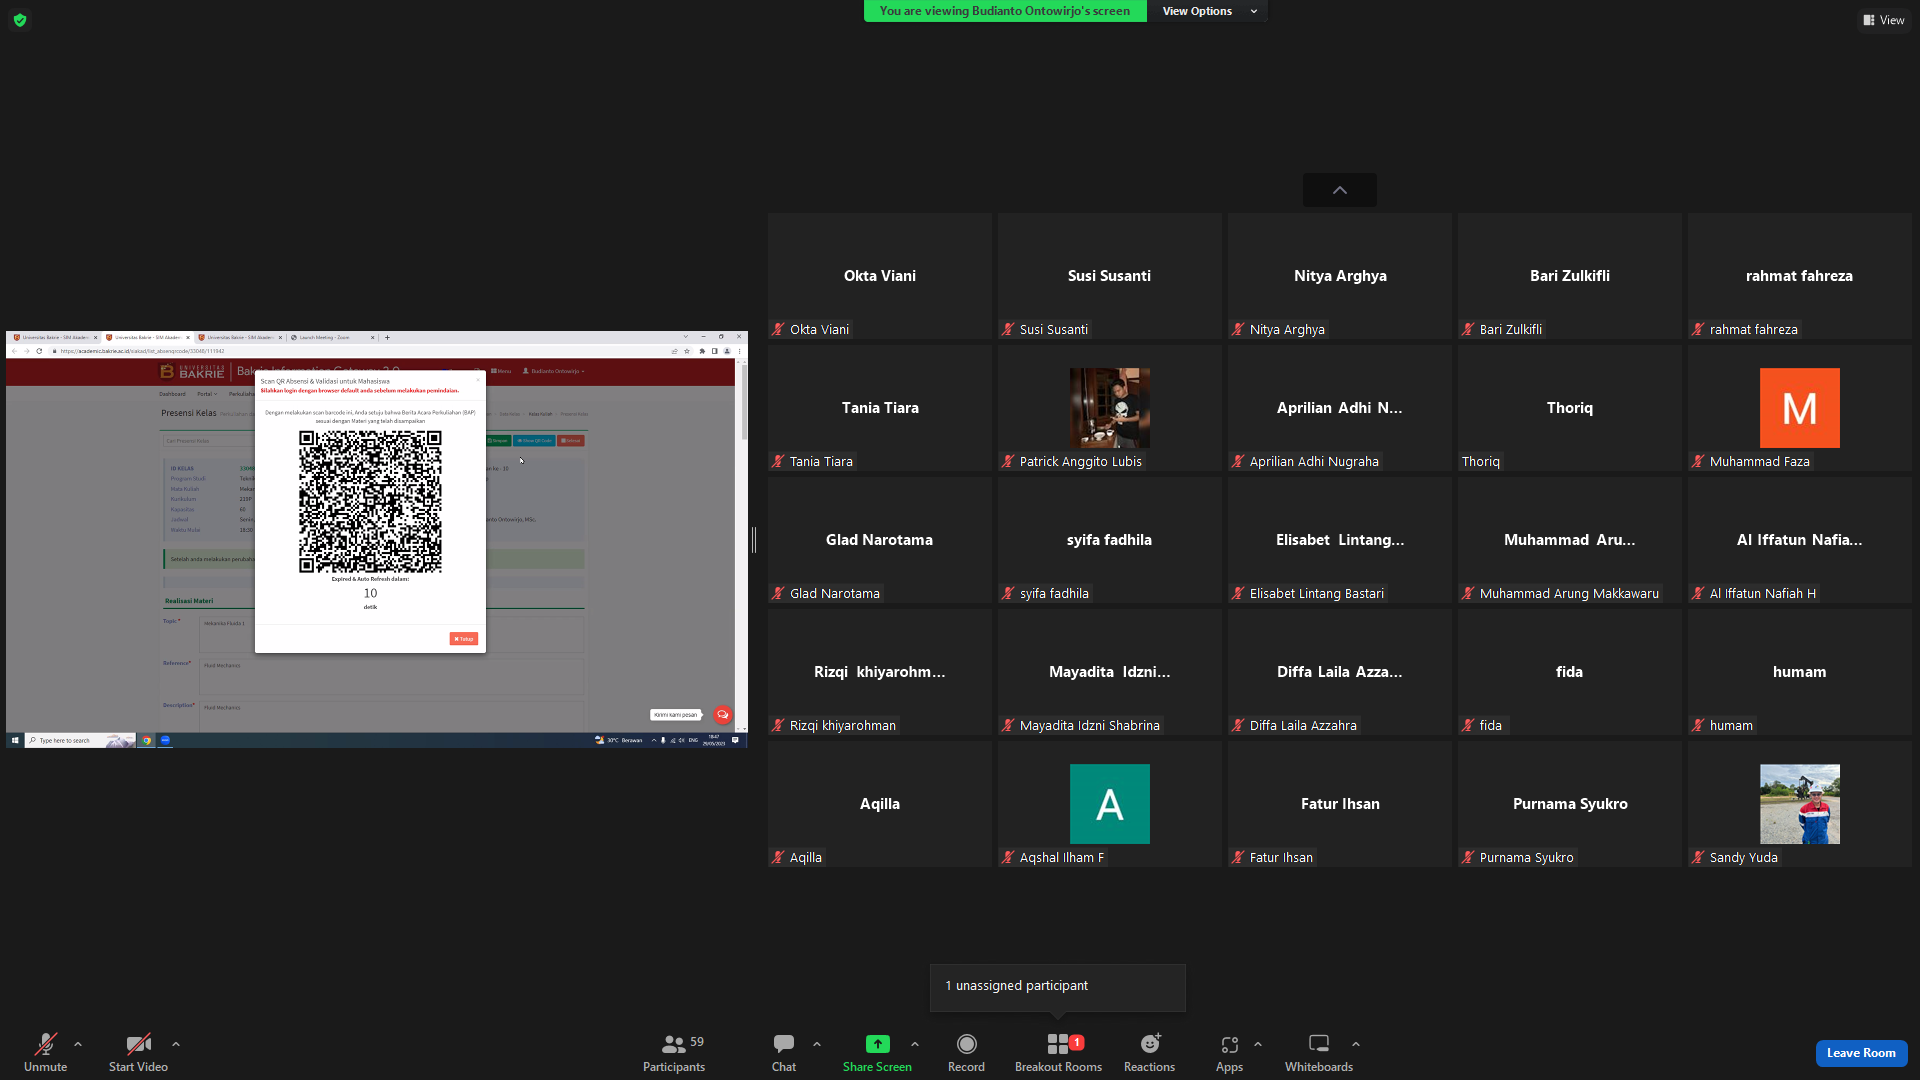Switch to Launch Meeting - Zoom browser tab
The height and width of the screenshot is (1080, 1920).
pos(333,337)
